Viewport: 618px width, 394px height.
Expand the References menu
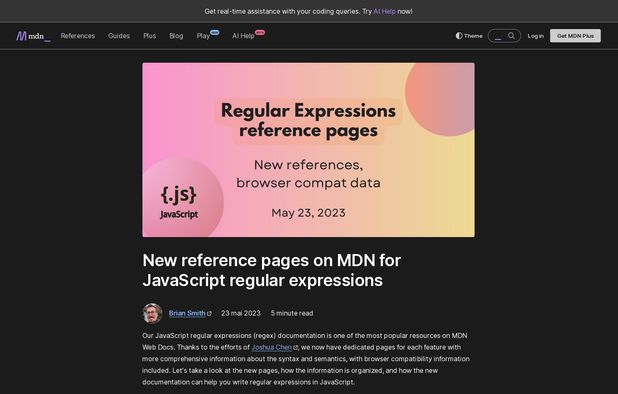(78, 36)
